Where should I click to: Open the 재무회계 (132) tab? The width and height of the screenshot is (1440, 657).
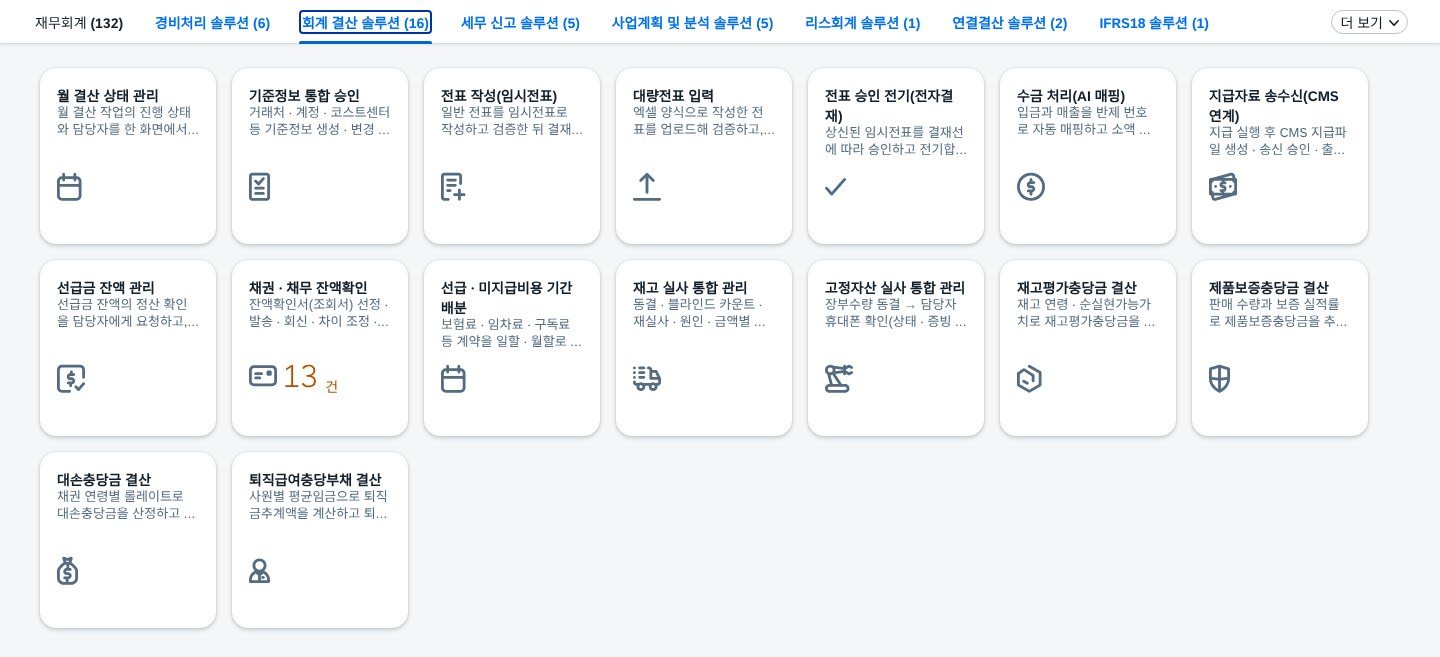(x=79, y=23)
